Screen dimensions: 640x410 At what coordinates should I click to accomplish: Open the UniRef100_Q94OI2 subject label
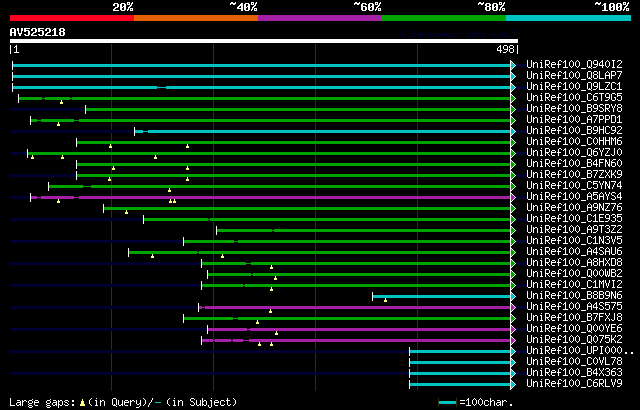click(574, 64)
